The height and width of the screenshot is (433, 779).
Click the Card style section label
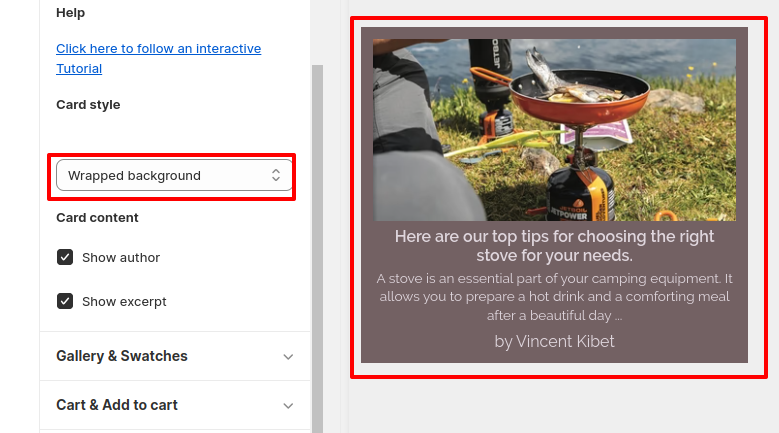point(88,105)
